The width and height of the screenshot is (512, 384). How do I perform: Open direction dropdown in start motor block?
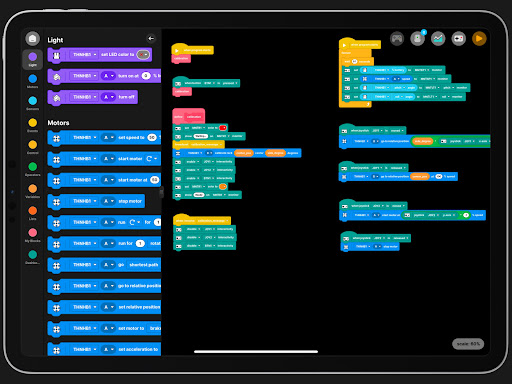tap(152, 159)
